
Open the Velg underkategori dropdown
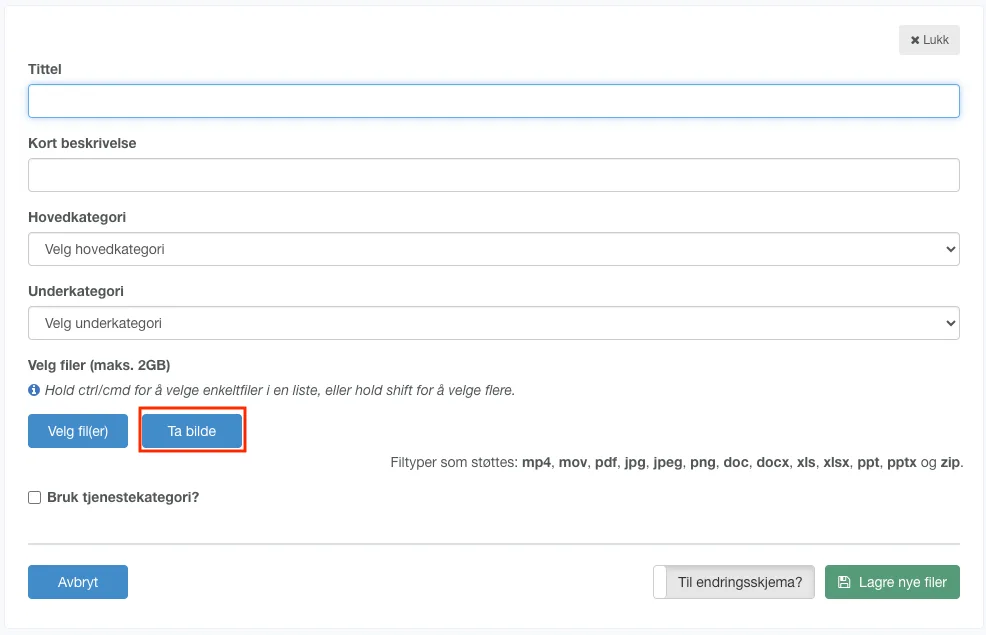[x=493, y=323]
